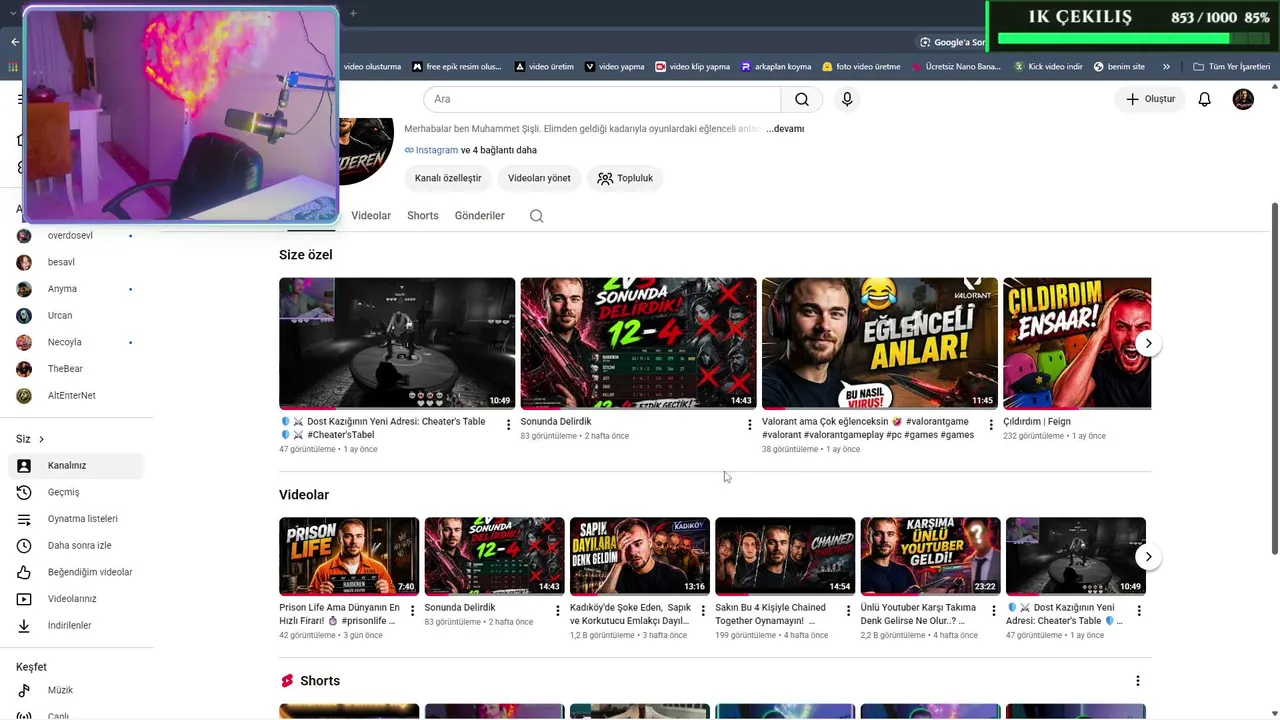The height and width of the screenshot is (720, 1280).
Task: Click the magnifier search button
Action: pyautogui.click(x=802, y=99)
